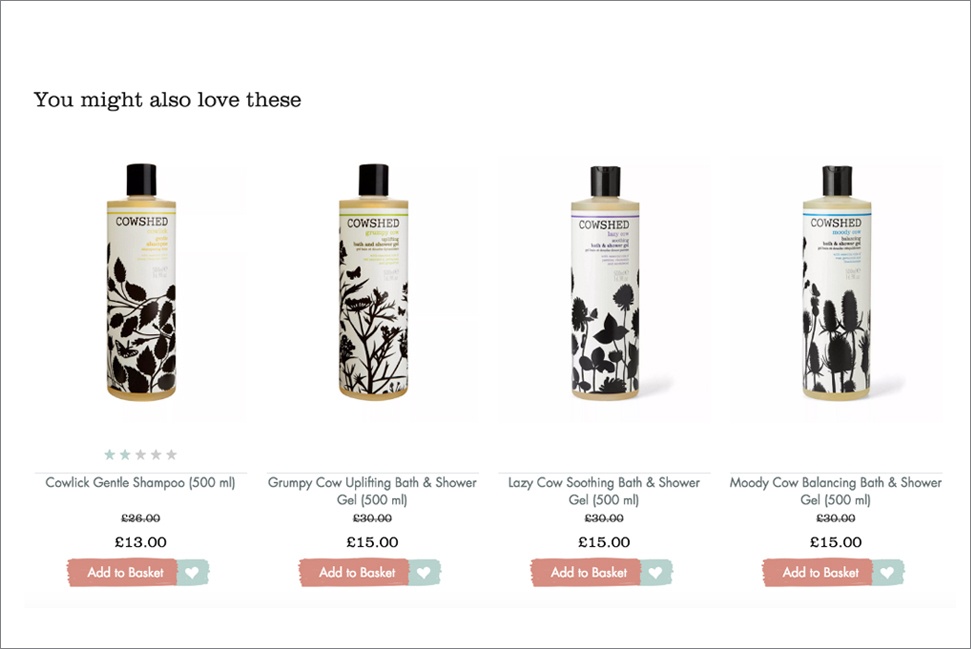Favorite the Moody Cow gel heart icon
Image resolution: width=971 pixels, height=649 pixels.
tap(887, 572)
